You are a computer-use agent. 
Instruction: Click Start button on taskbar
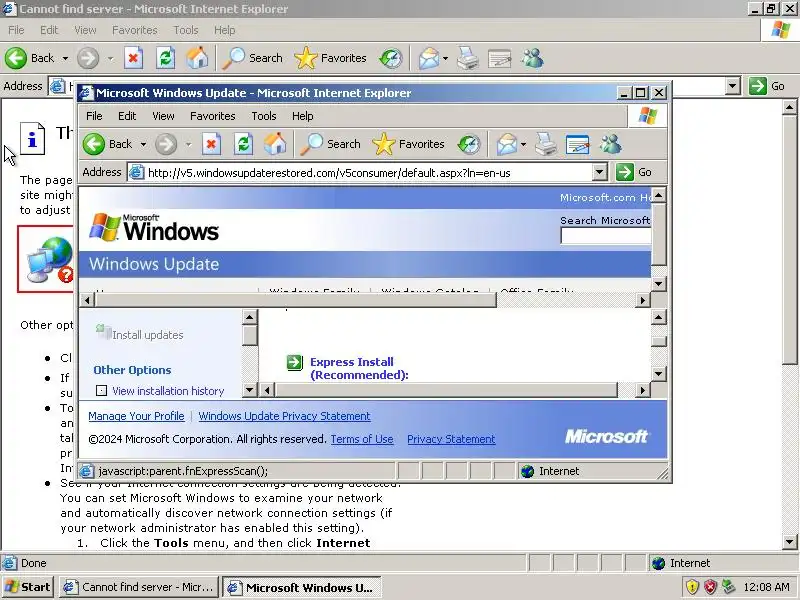tap(28, 587)
